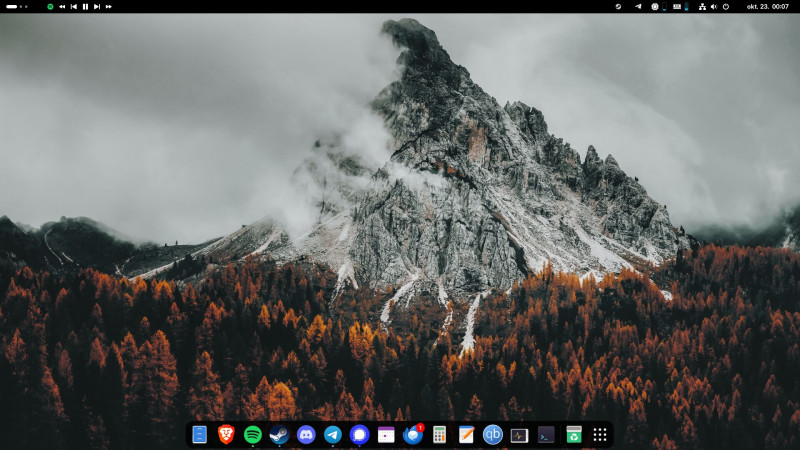Skip to the previous track

click(x=73, y=7)
